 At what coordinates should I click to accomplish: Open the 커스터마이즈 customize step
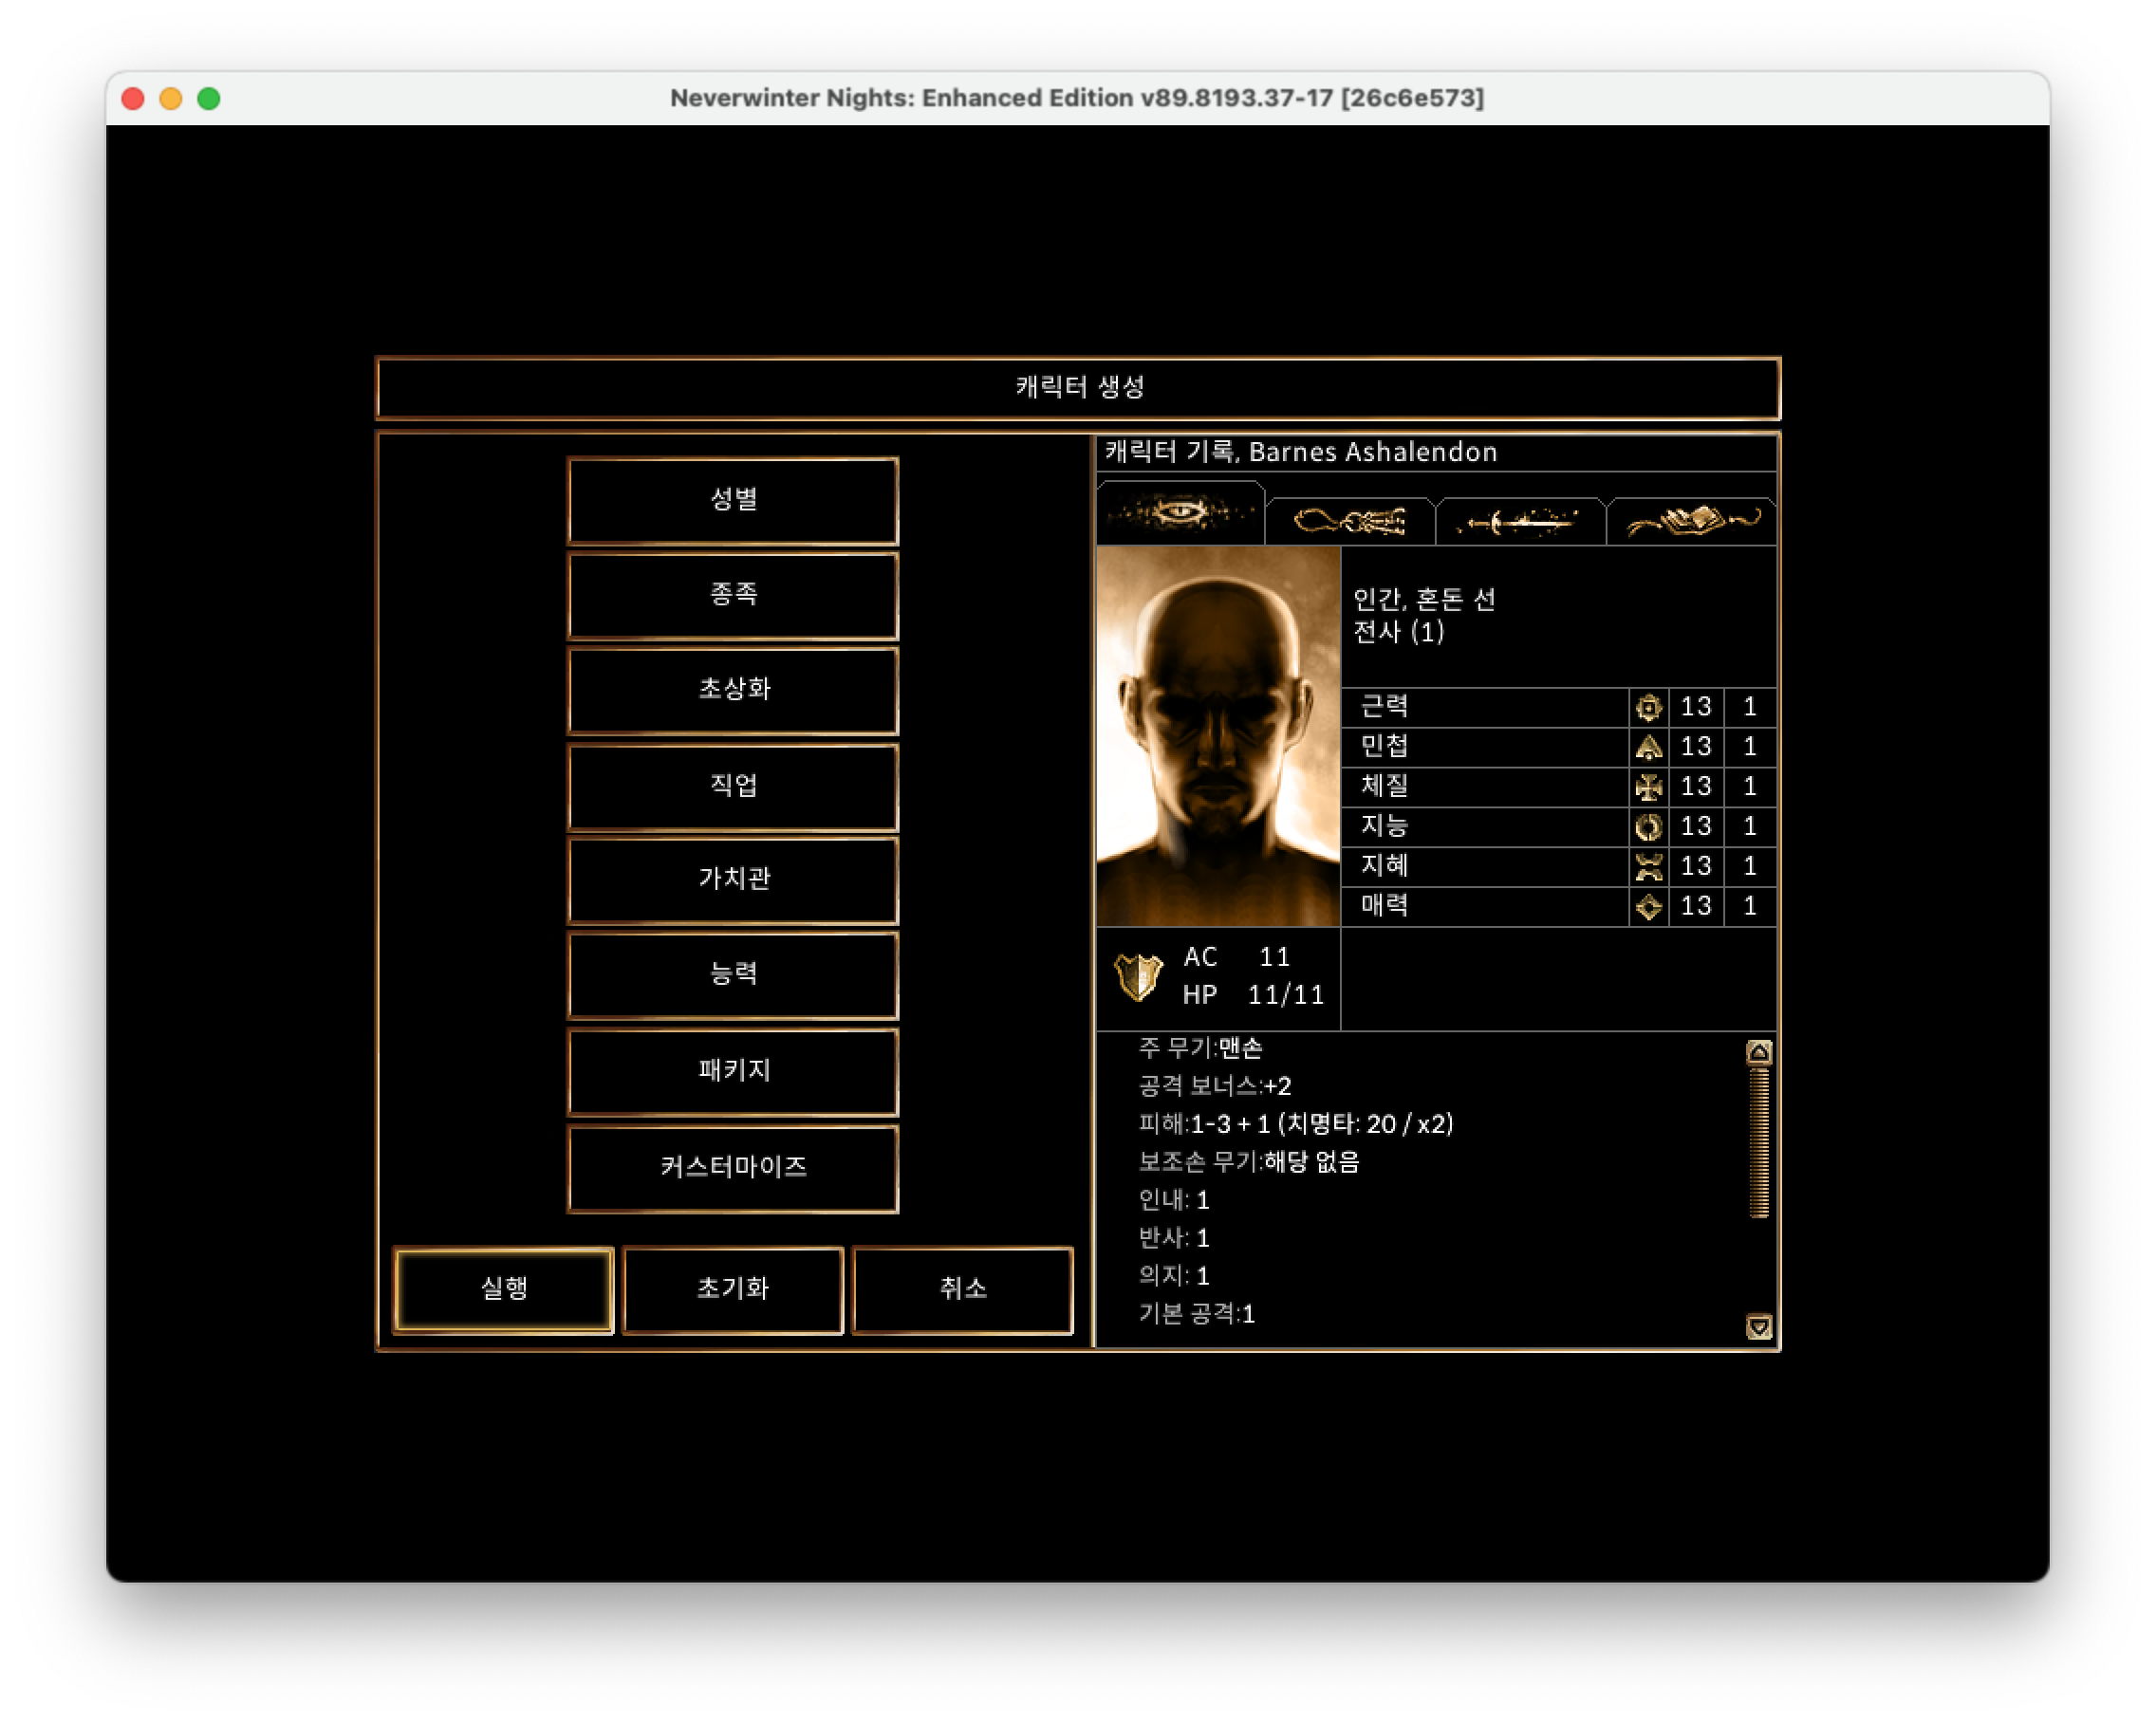[733, 1167]
